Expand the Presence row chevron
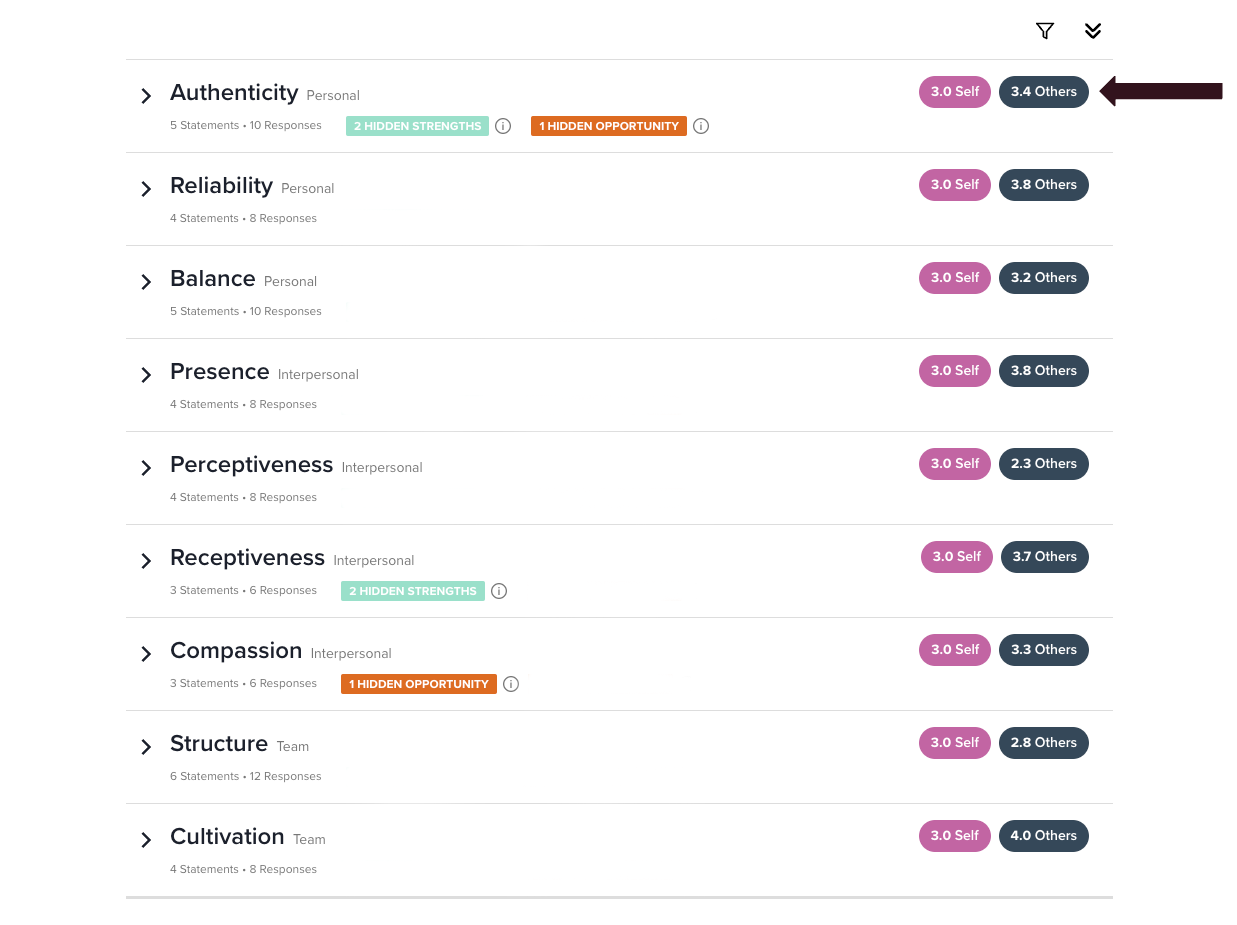This screenshot has height=925, width=1237. (146, 375)
